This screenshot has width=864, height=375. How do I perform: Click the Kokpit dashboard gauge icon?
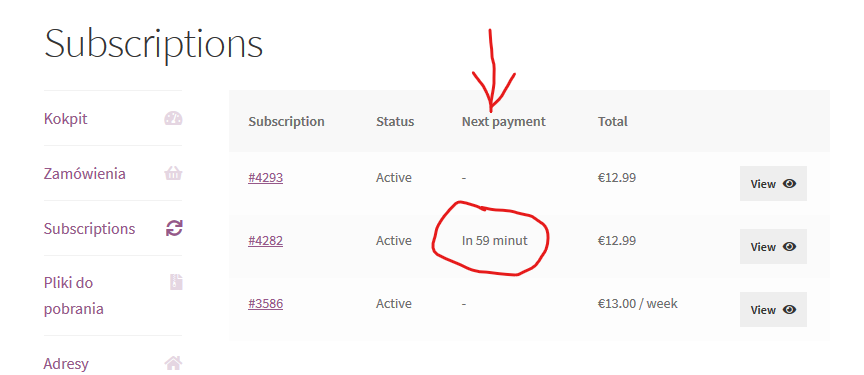pyautogui.click(x=173, y=118)
